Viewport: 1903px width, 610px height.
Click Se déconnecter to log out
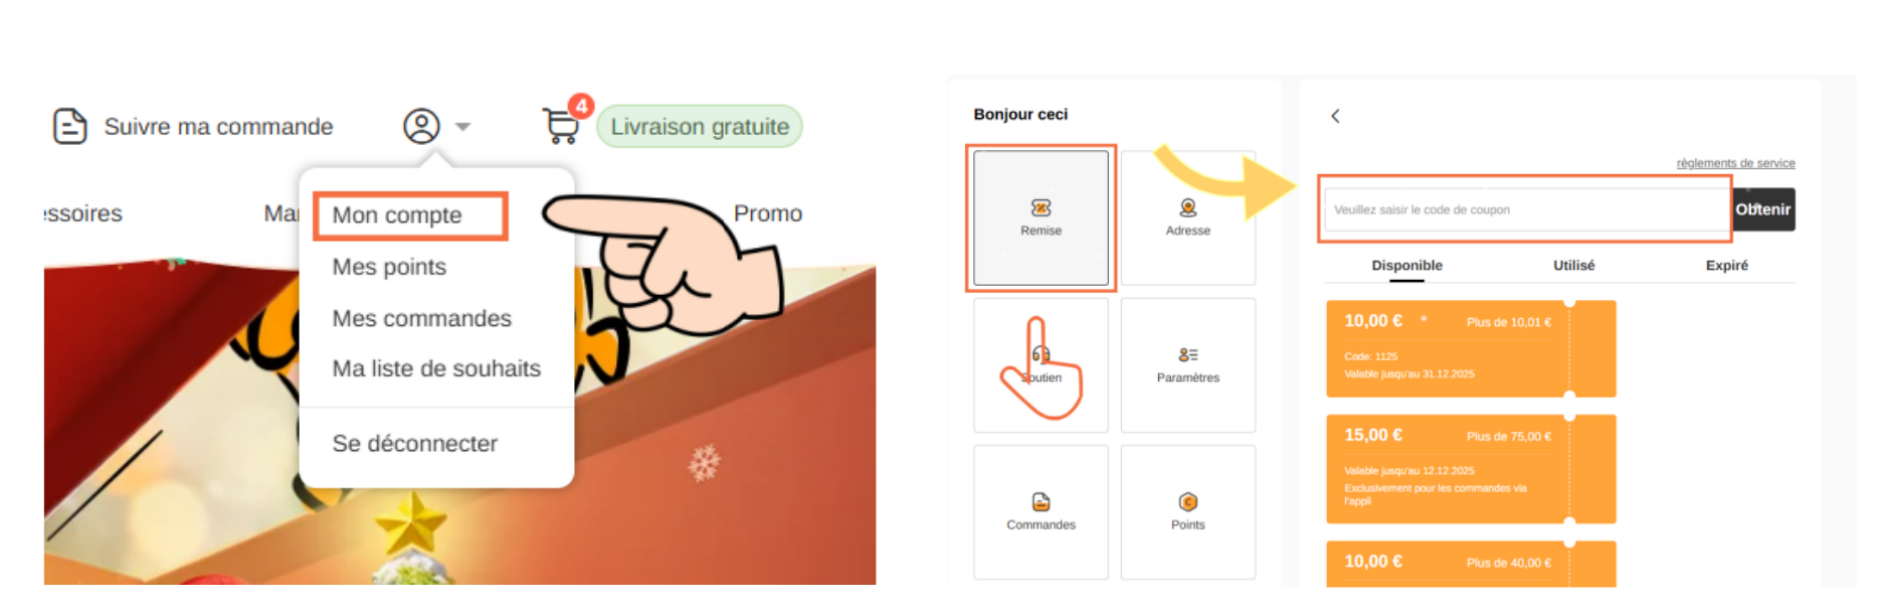(415, 443)
